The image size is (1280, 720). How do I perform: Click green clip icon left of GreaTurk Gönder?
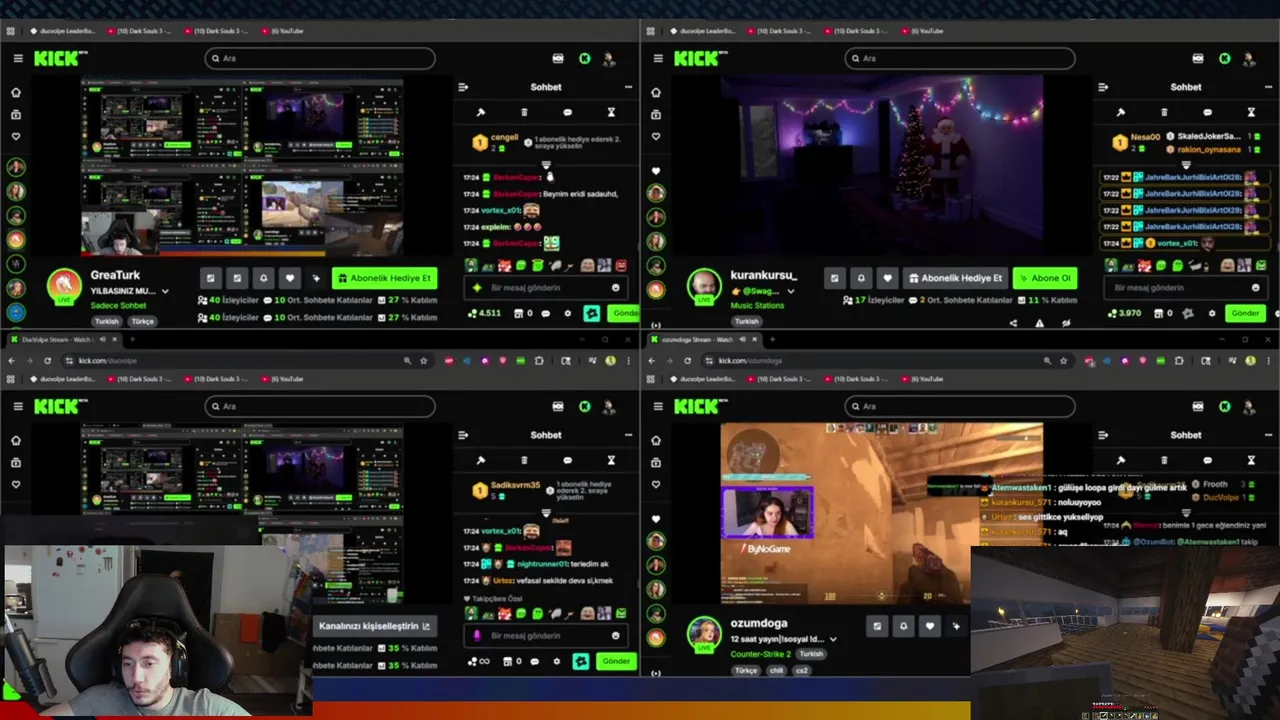(x=592, y=313)
